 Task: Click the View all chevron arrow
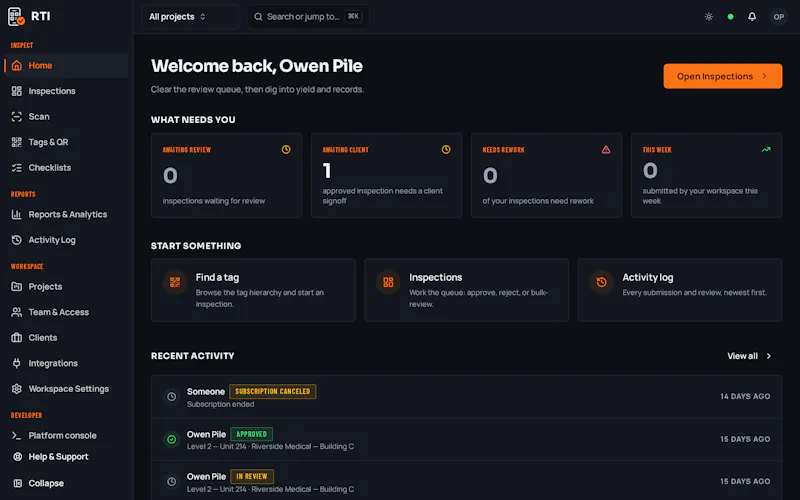tap(769, 356)
